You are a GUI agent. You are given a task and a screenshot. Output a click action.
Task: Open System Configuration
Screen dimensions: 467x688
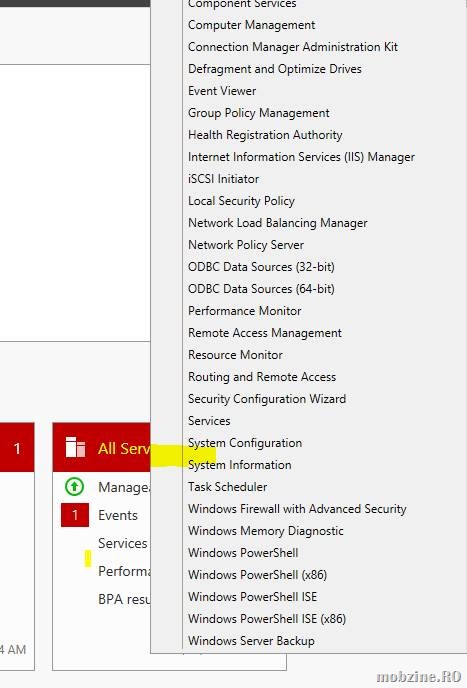[245, 443]
